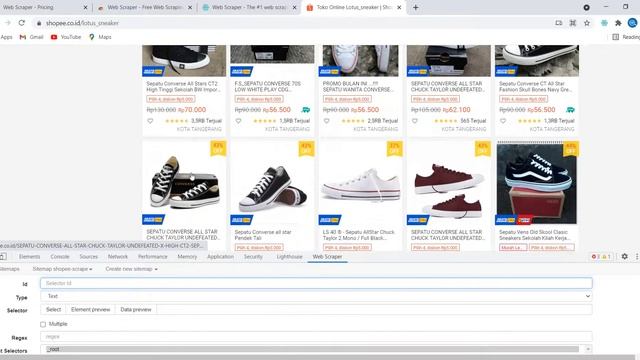
Task: Click the 565 Terjual sold count
Action: click(473, 121)
